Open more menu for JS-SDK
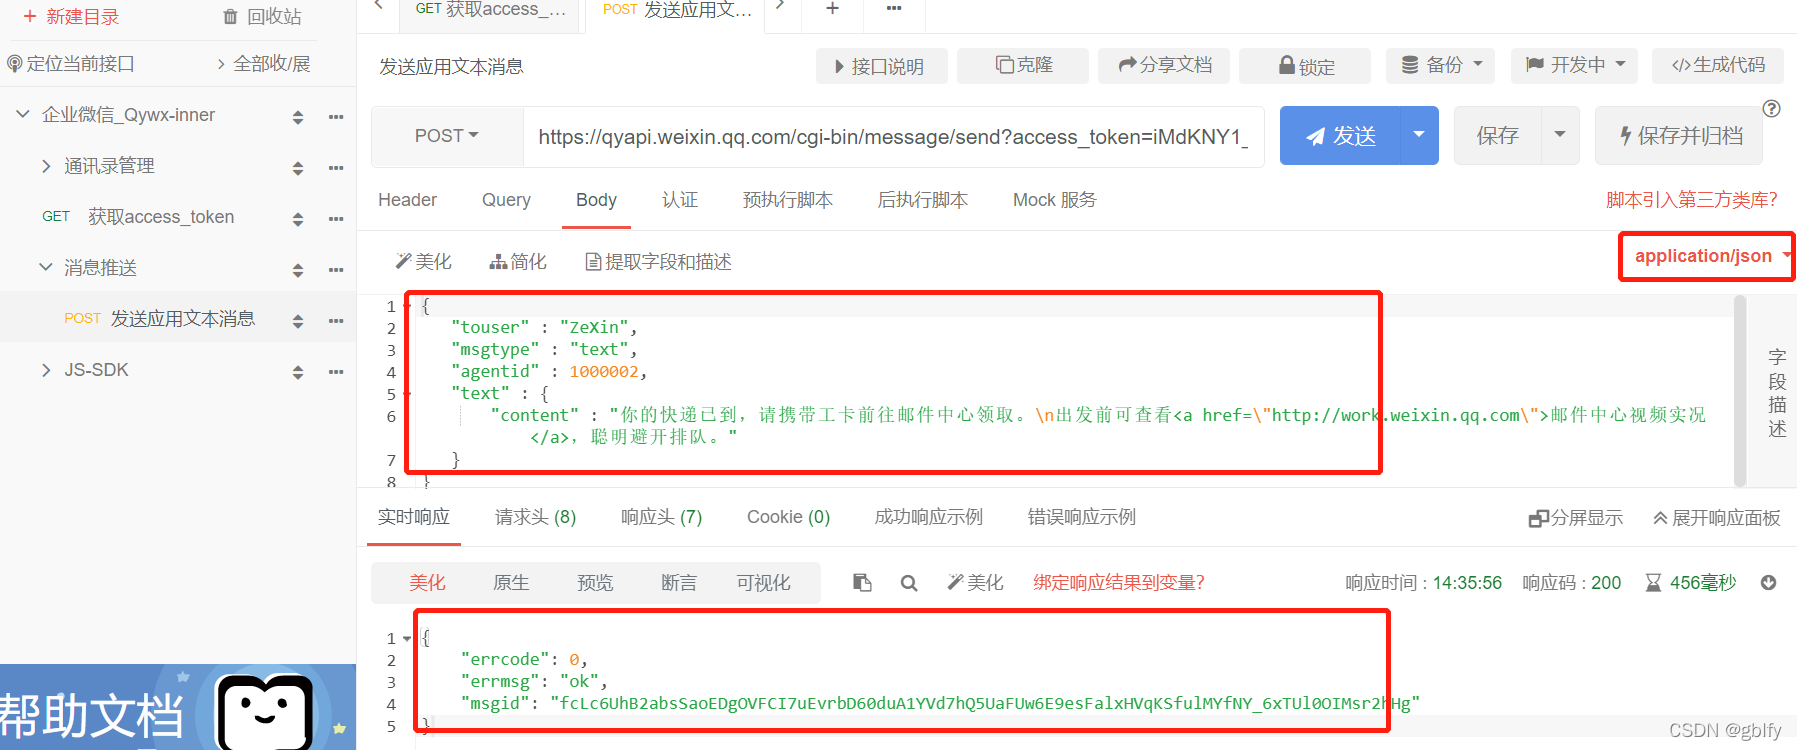Viewport: 1797px width, 750px height. pyautogui.click(x=336, y=372)
